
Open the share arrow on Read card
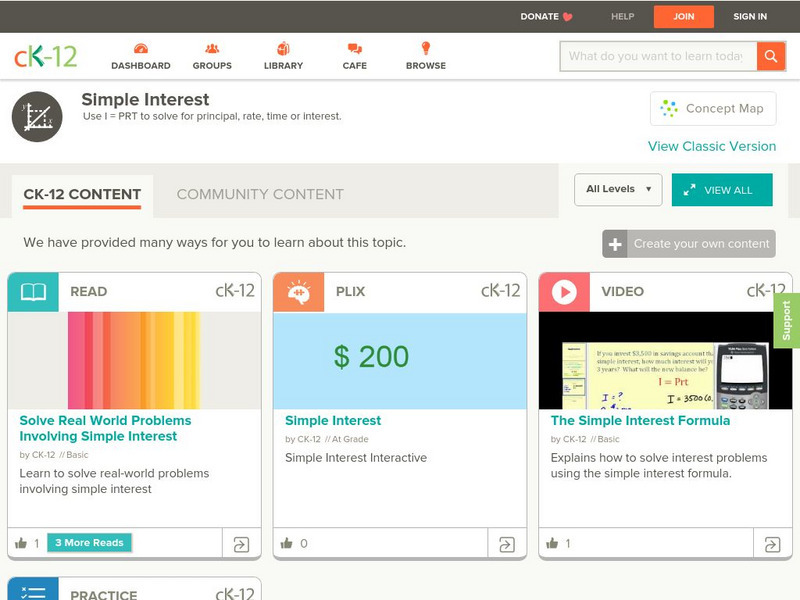pos(241,544)
